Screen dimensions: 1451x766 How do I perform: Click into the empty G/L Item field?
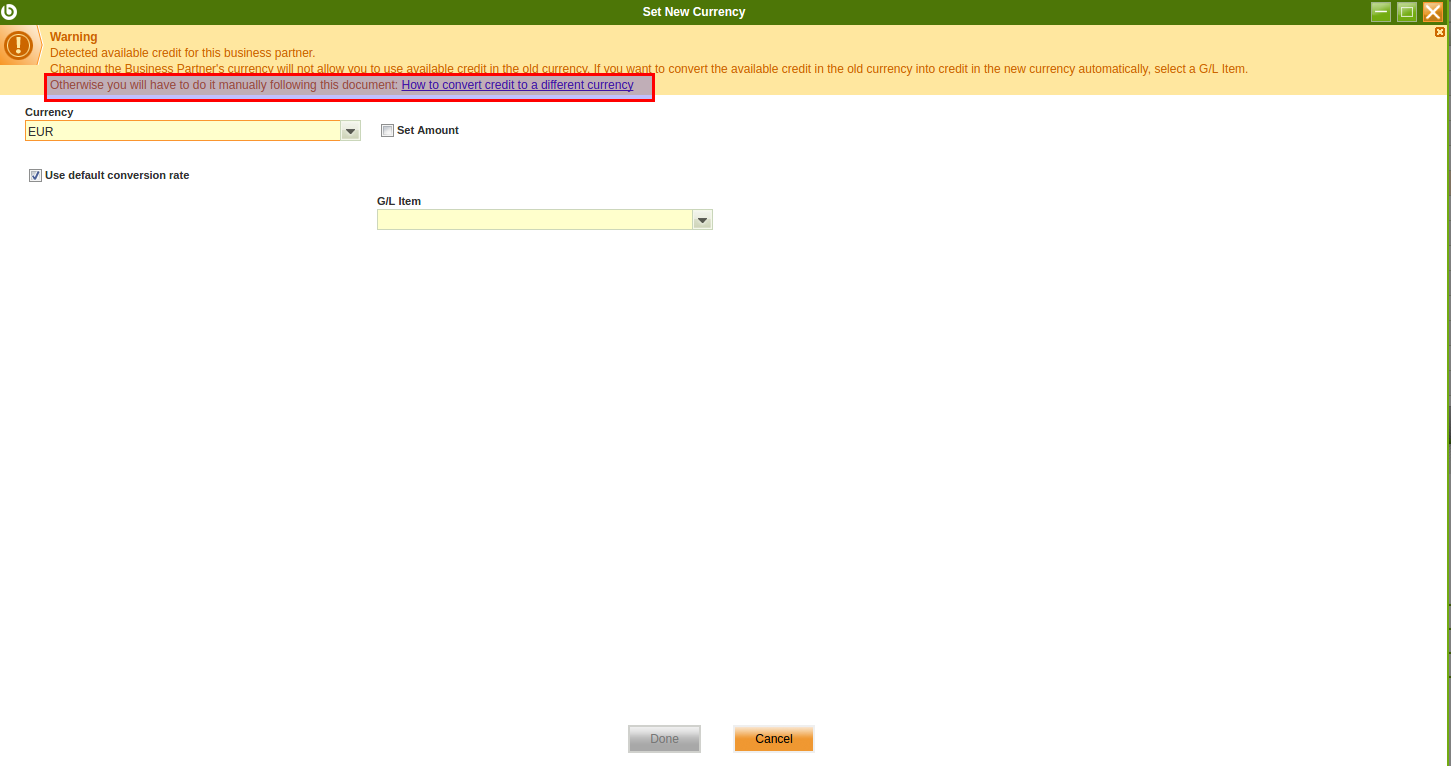535,220
